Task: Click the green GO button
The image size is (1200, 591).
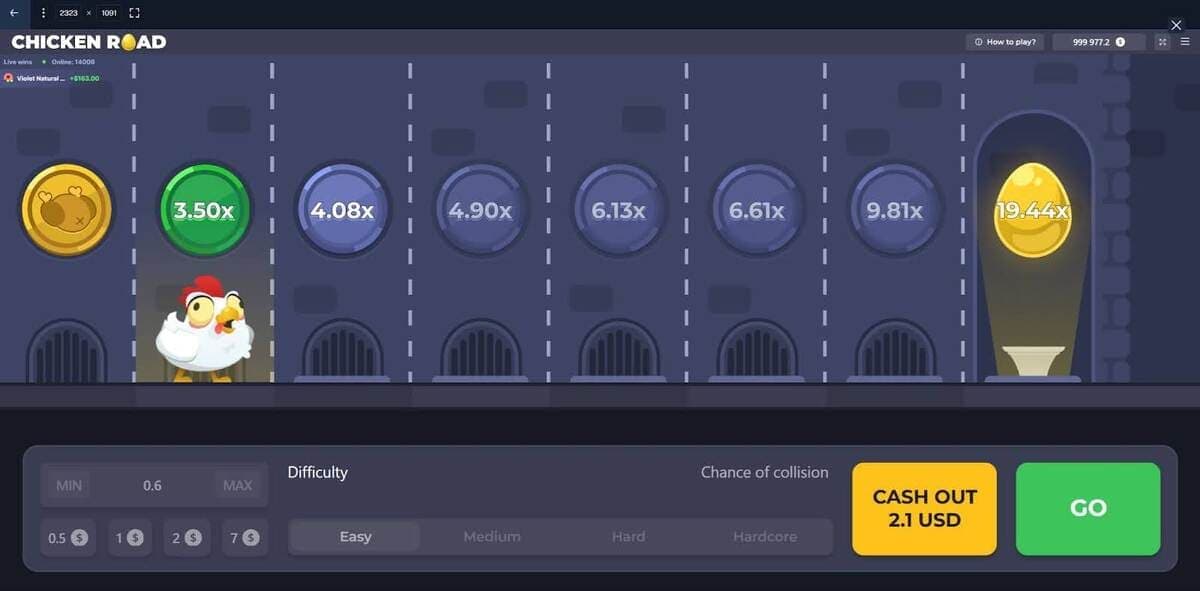Action: [x=1088, y=508]
